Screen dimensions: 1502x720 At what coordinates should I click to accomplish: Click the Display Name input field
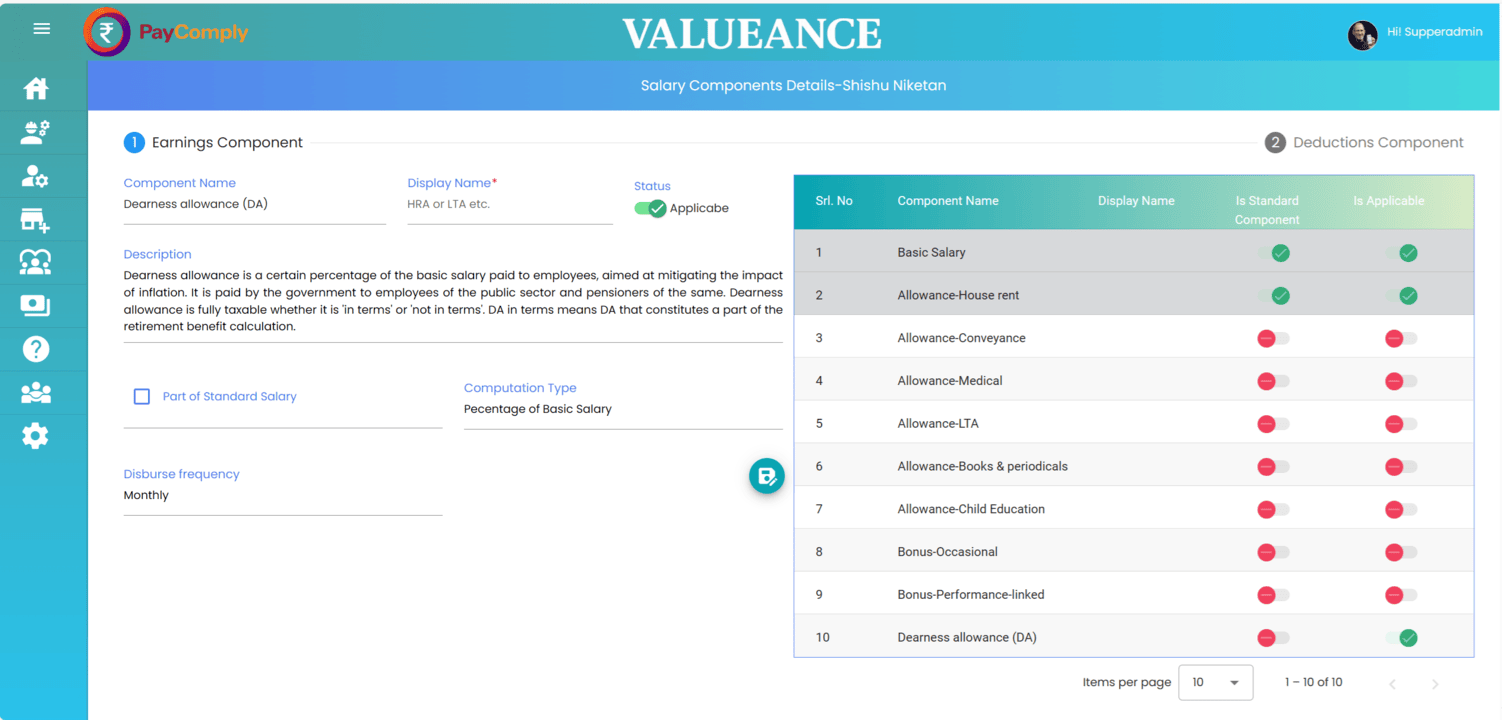tap(509, 205)
